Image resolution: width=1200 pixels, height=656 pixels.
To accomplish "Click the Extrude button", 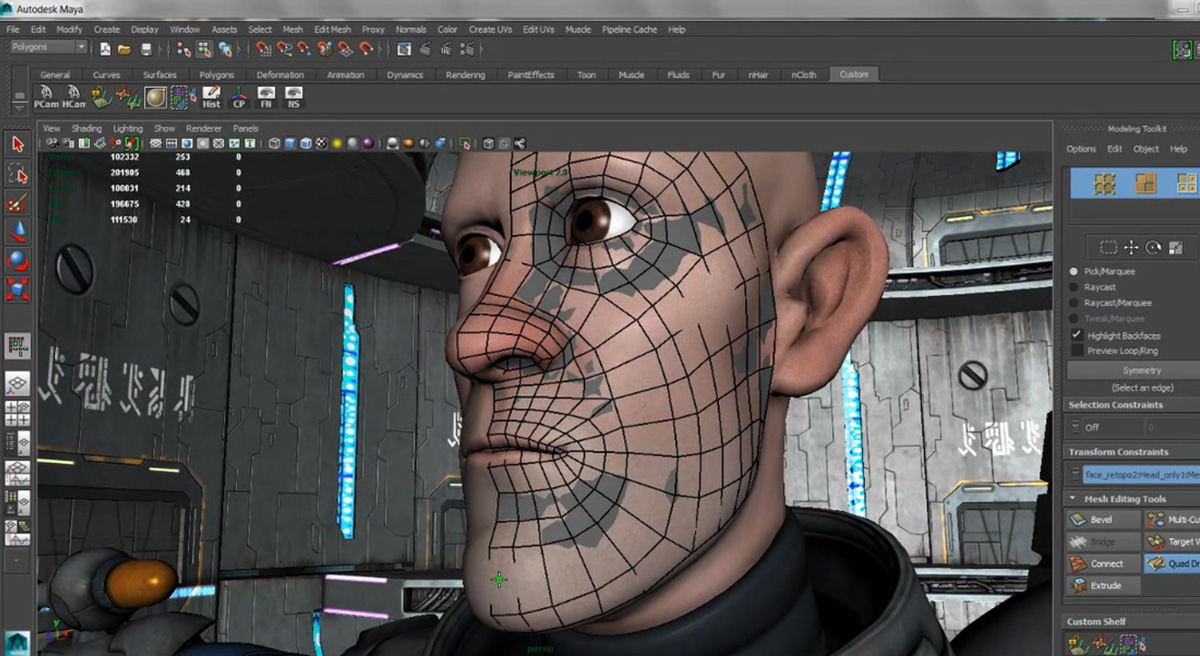I will (x=1102, y=585).
